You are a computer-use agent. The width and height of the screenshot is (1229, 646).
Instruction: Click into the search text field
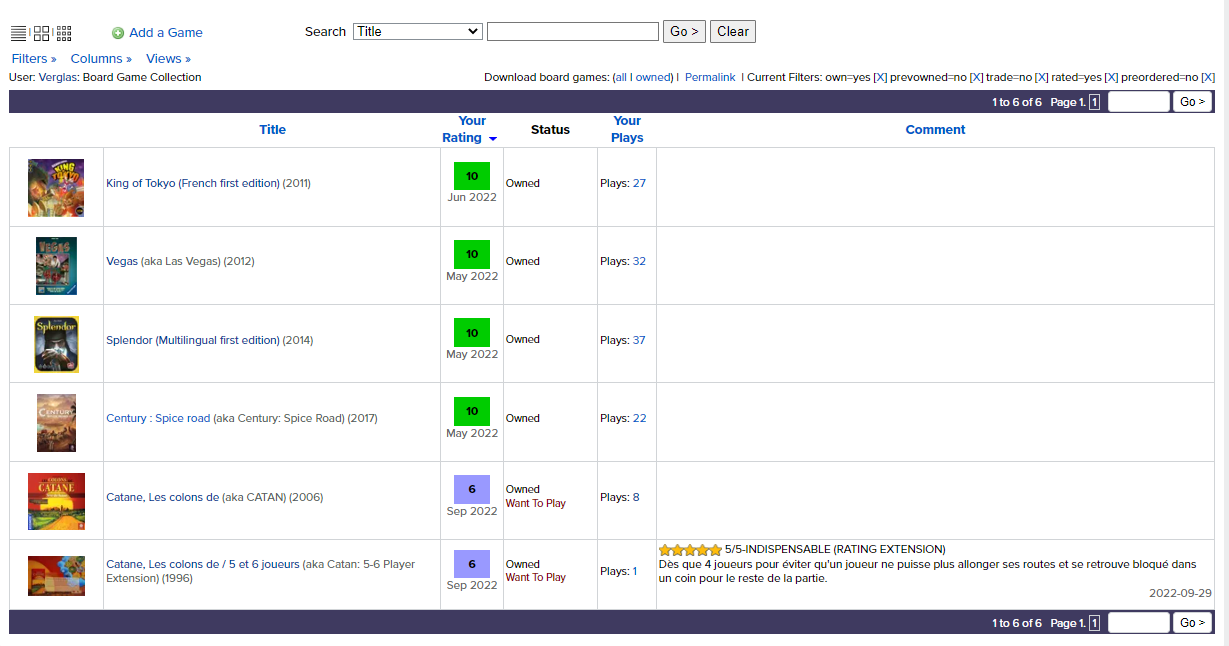572,32
